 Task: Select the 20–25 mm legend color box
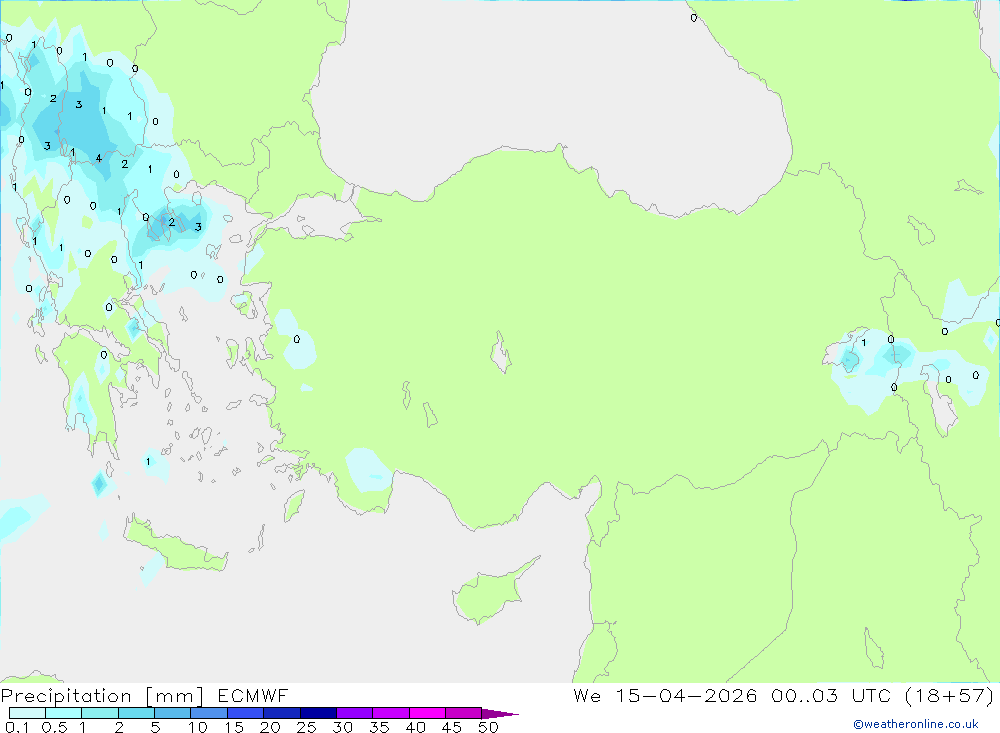(281, 713)
